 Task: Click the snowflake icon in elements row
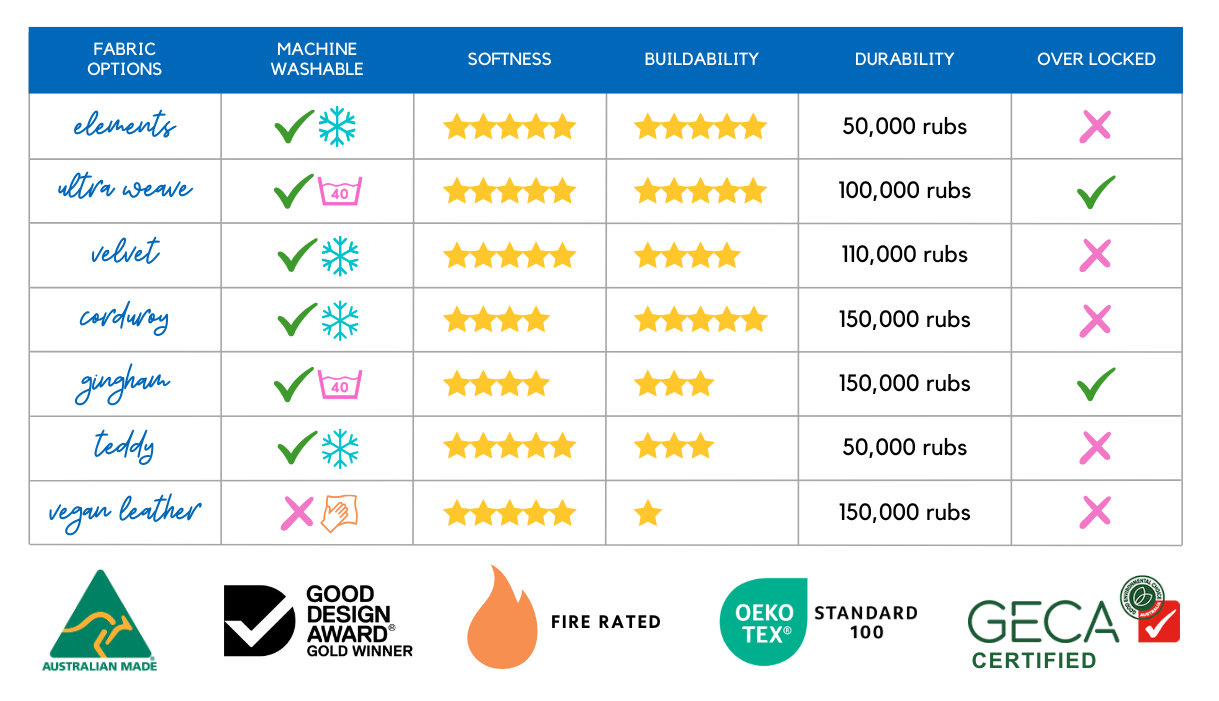[x=337, y=127]
